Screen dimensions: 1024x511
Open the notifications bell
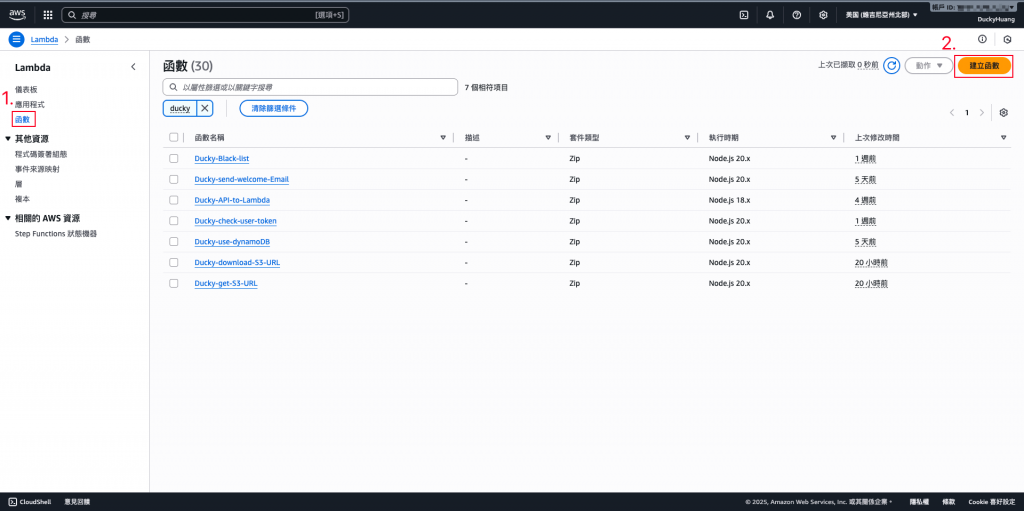point(770,14)
